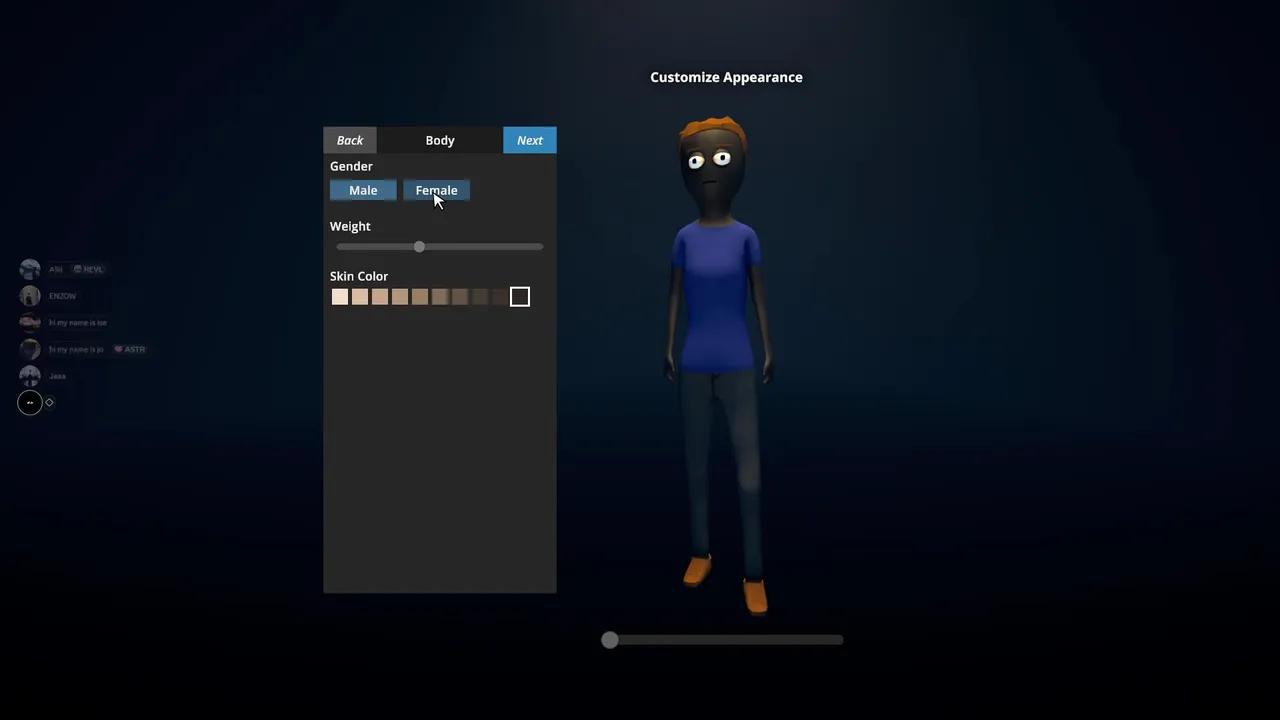Pick the ninth skin color swatch from left
Screen dimensions: 1280x720
click(x=500, y=297)
